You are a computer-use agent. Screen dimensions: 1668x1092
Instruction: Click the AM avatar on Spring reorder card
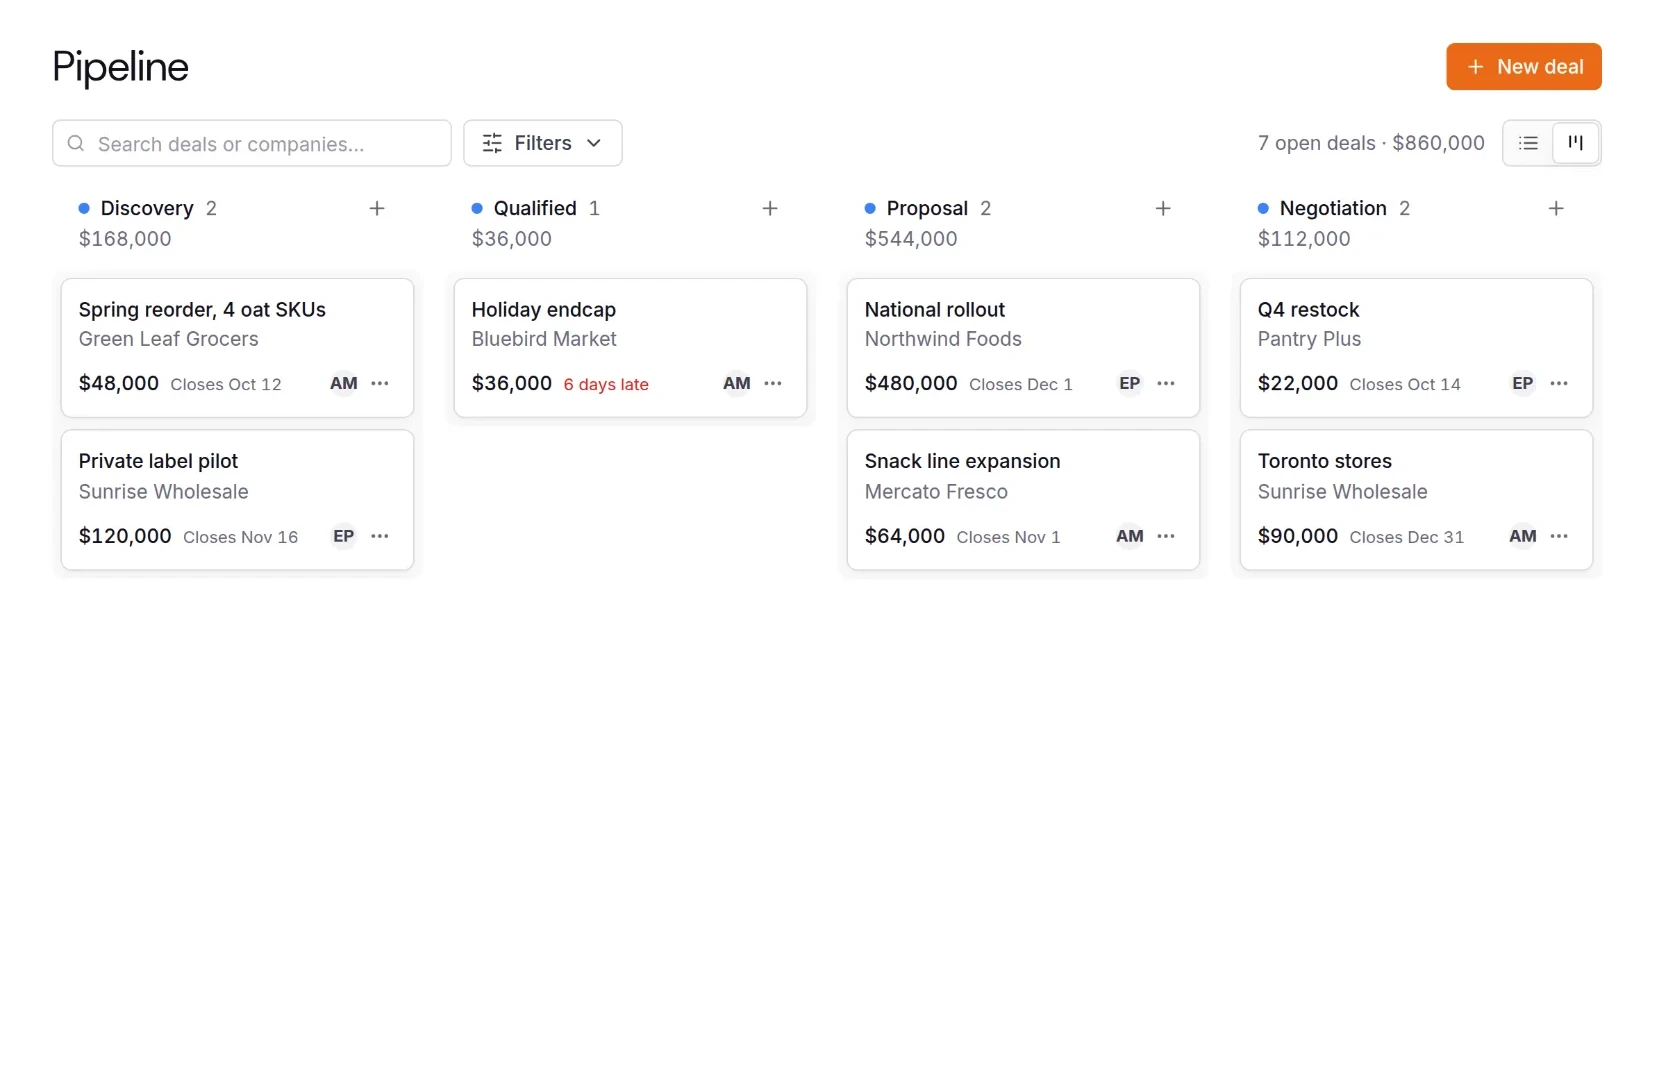(344, 383)
